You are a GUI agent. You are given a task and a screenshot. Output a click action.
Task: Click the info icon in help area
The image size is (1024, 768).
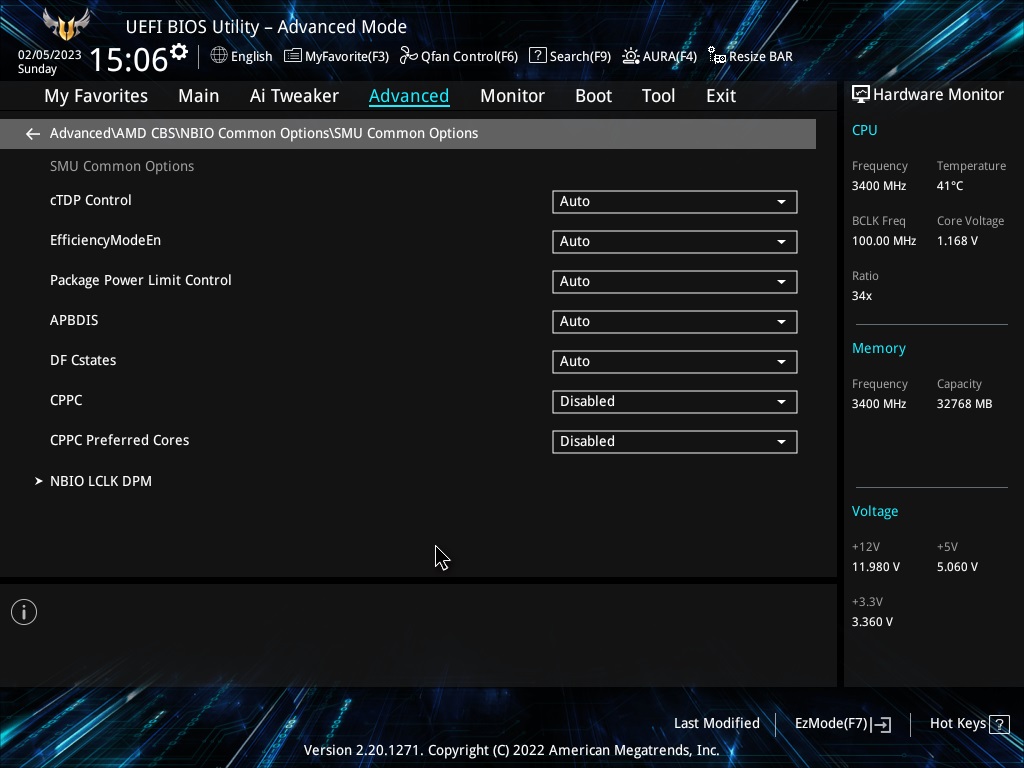tap(24, 612)
